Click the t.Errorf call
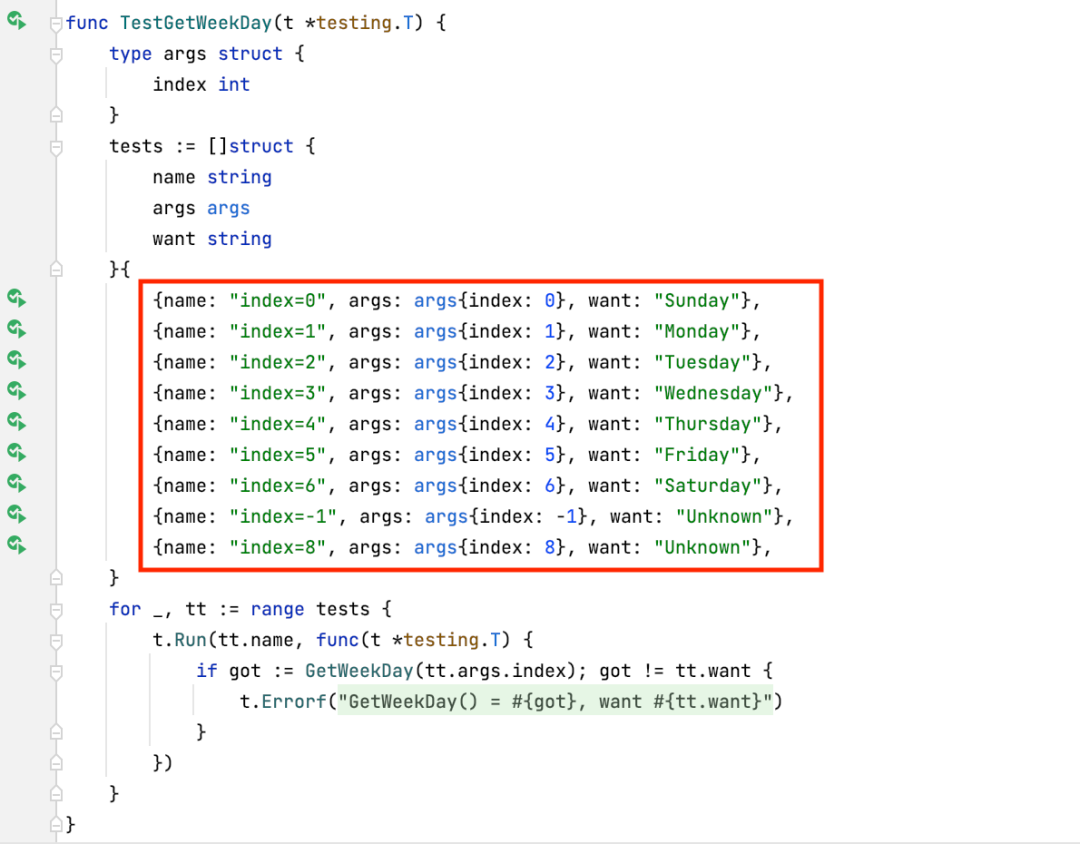Screen dimensions: 1080x844 click(x=283, y=701)
